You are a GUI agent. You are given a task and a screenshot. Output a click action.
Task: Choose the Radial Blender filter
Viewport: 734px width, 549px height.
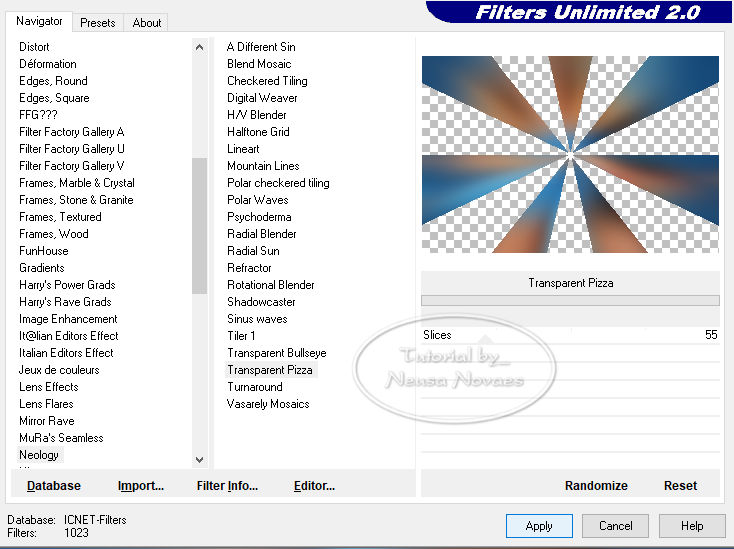(x=262, y=234)
